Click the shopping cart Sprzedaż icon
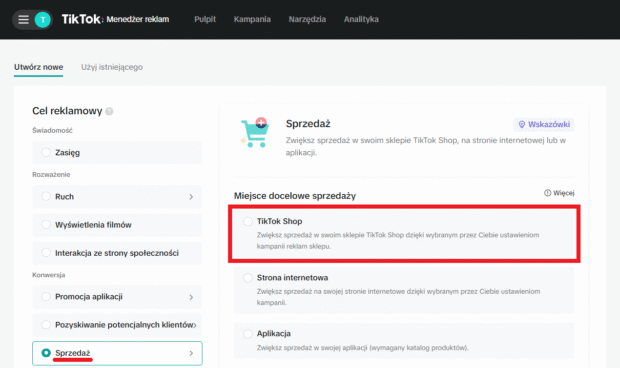The width and height of the screenshot is (620, 368). (x=255, y=132)
